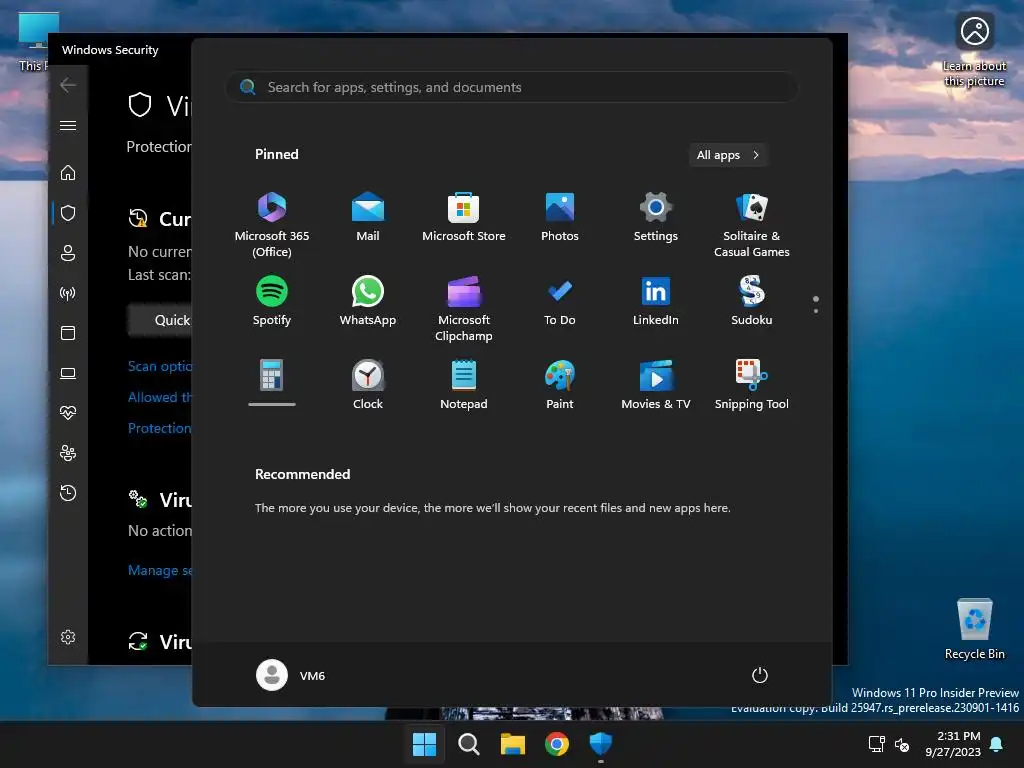
Task: Open Account protection in Windows Security sidebar
Action: pyautogui.click(x=68, y=253)
